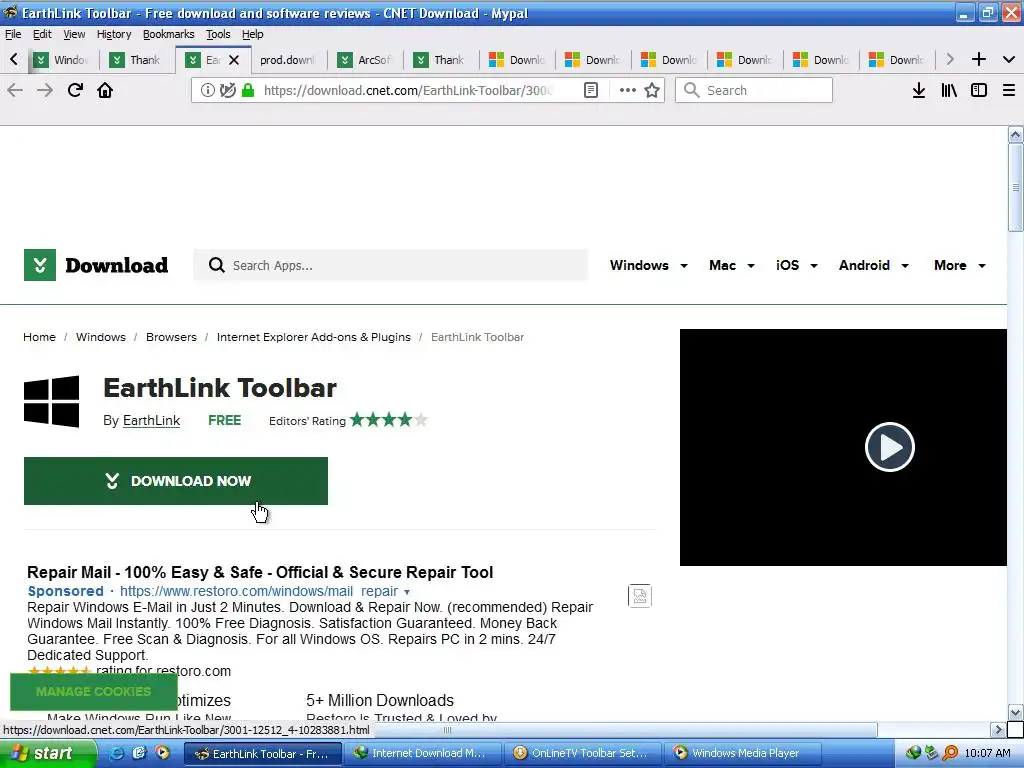Switch to Windows Media Player taskbar item
1024x768 pixels.
coord(743,753)
